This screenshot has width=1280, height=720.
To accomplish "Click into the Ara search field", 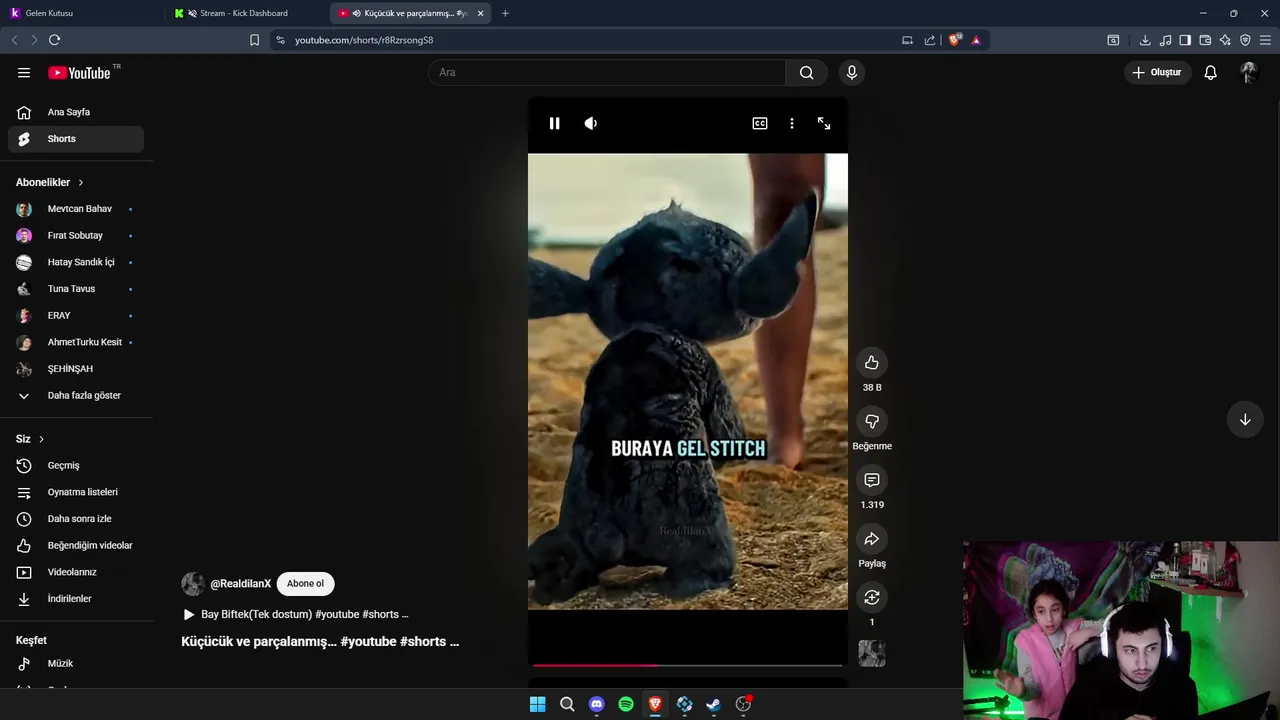I will pos(607,72).
